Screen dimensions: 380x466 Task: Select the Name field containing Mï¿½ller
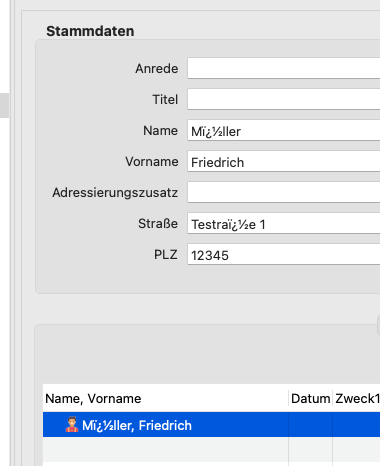[x=284, y=130]
